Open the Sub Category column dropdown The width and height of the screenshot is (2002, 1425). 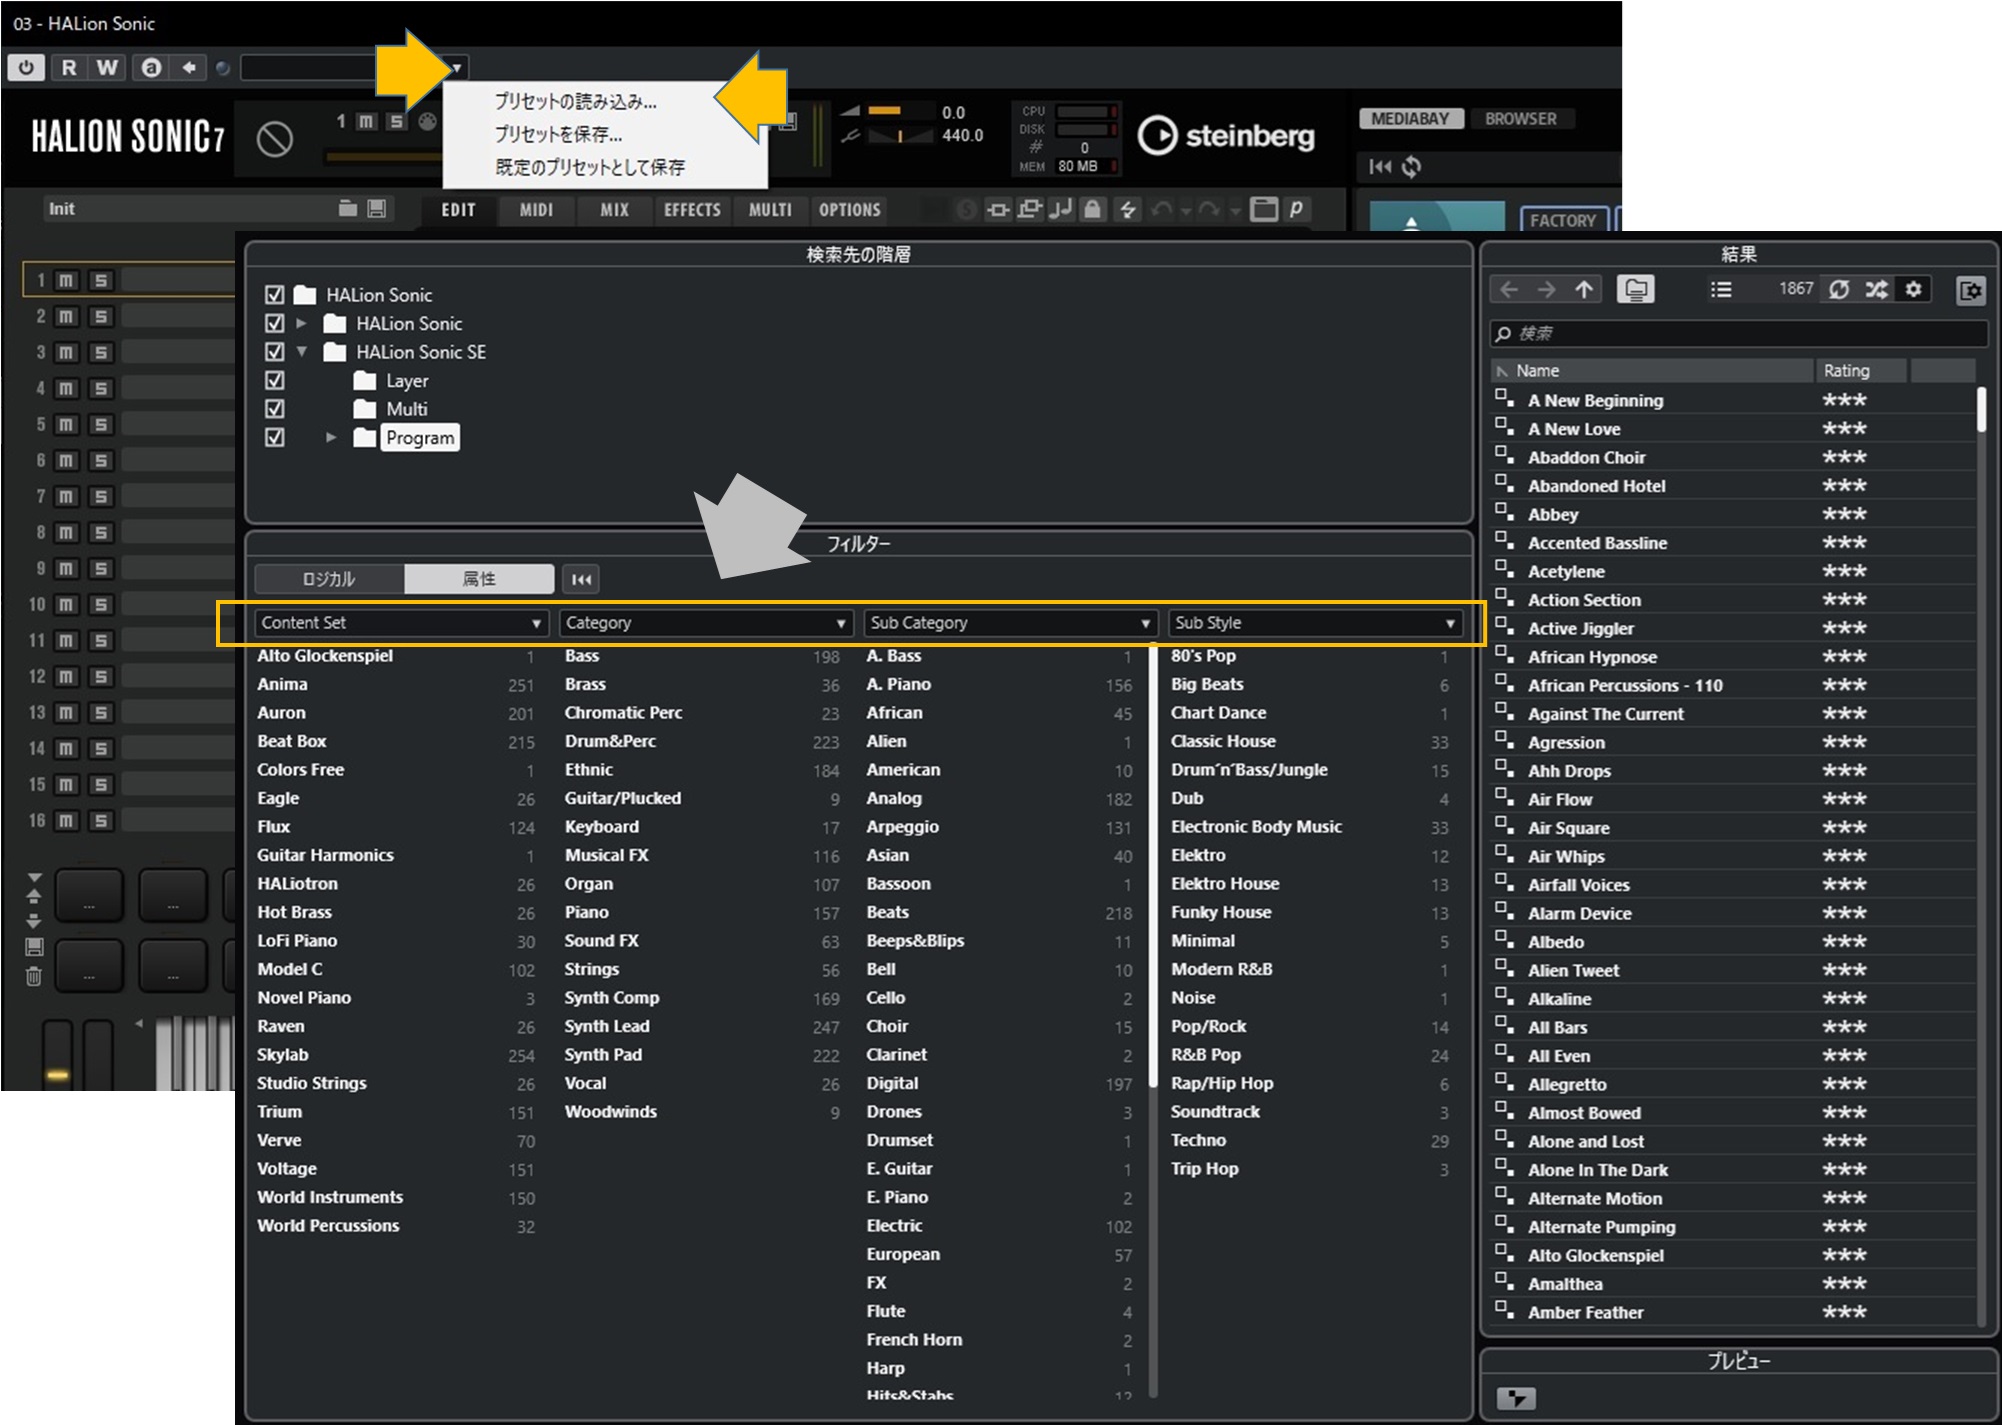[1010, 623]
